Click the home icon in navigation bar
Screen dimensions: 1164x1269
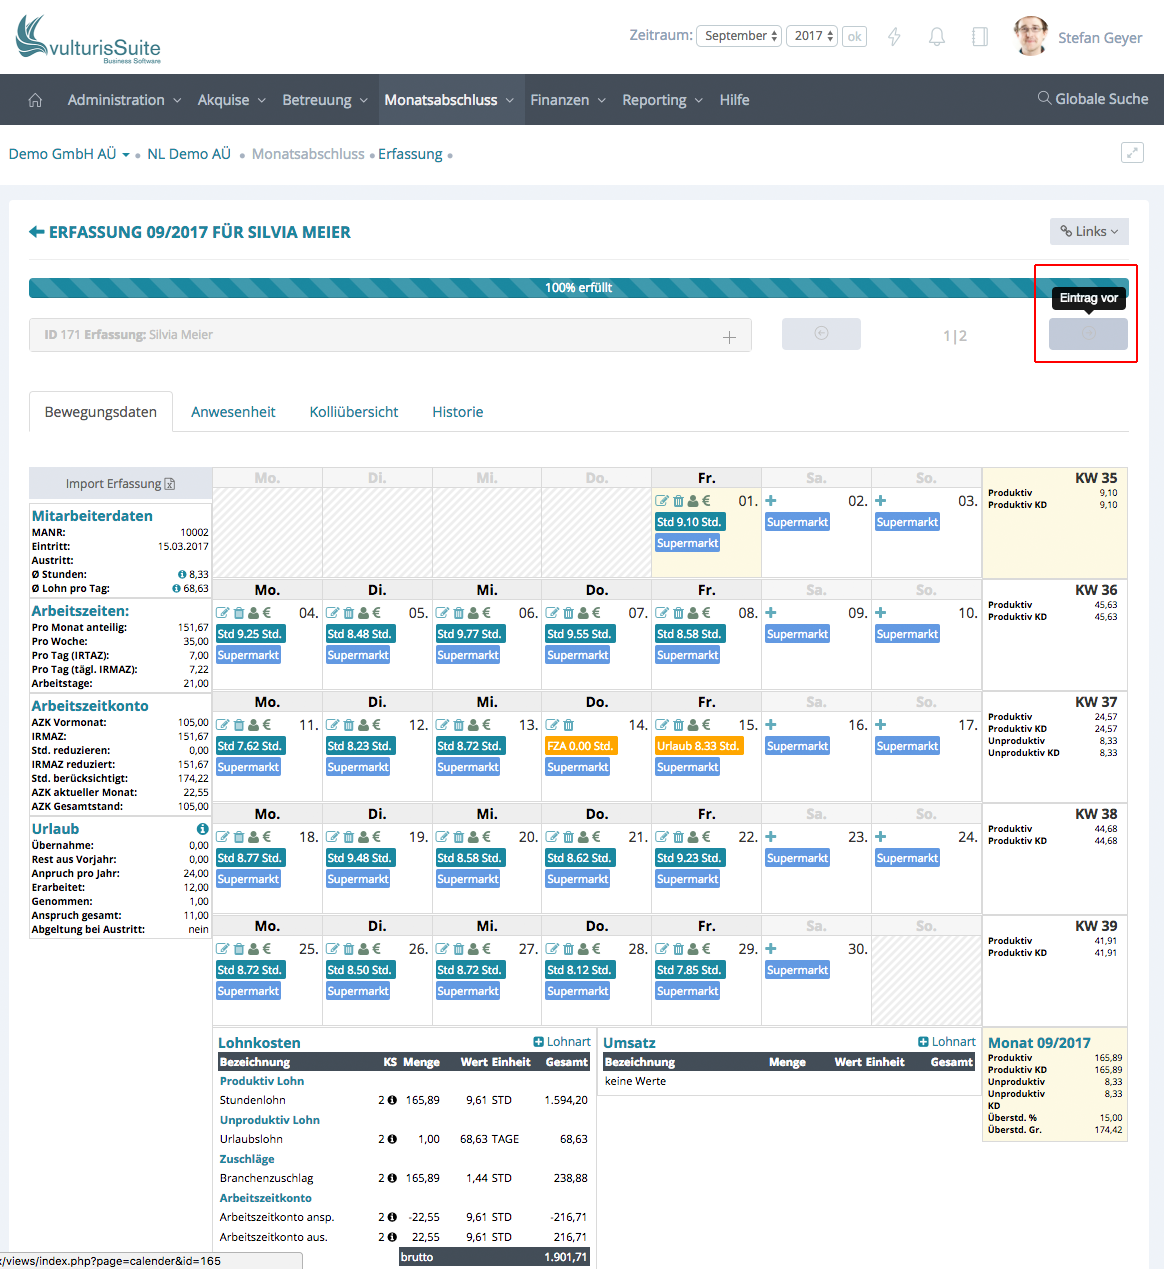click(35, 100)
